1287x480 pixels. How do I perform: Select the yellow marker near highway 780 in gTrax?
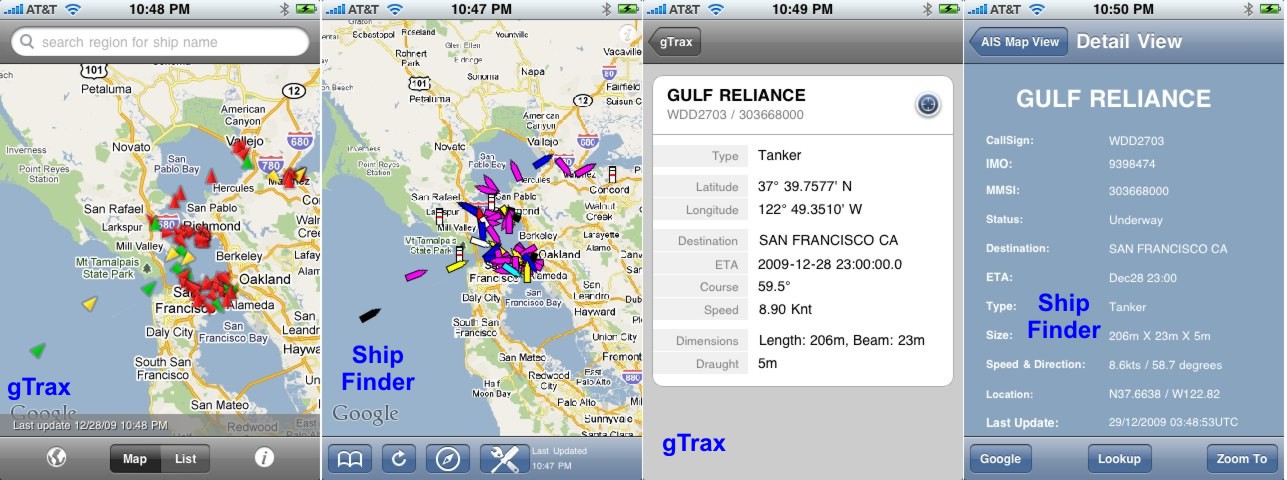[x=274, y=177]
